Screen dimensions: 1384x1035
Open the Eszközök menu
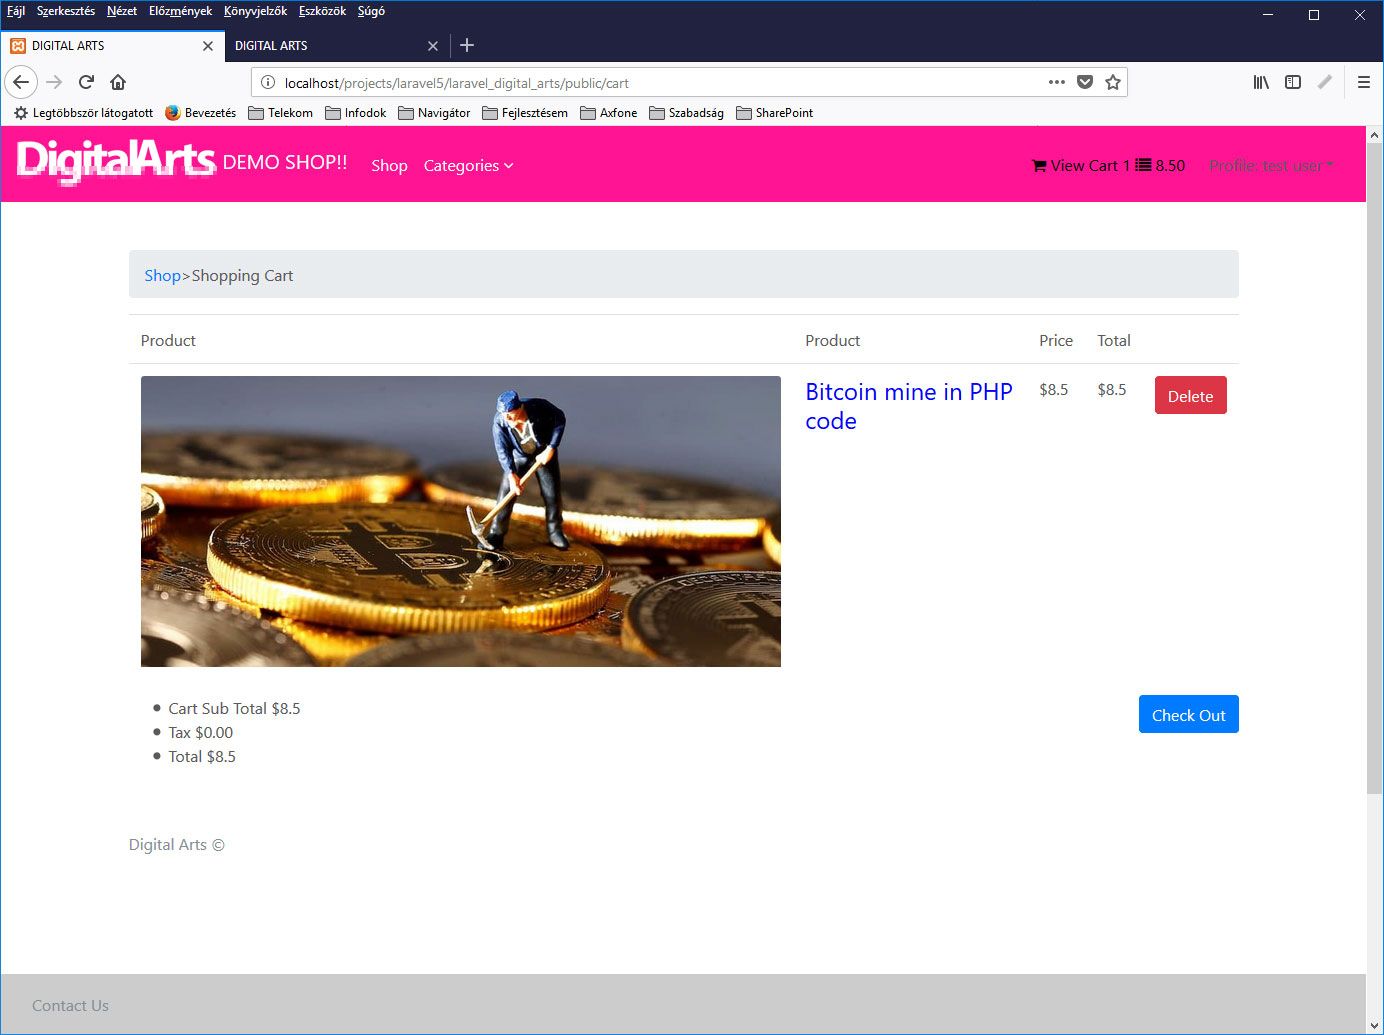(322, 11)
